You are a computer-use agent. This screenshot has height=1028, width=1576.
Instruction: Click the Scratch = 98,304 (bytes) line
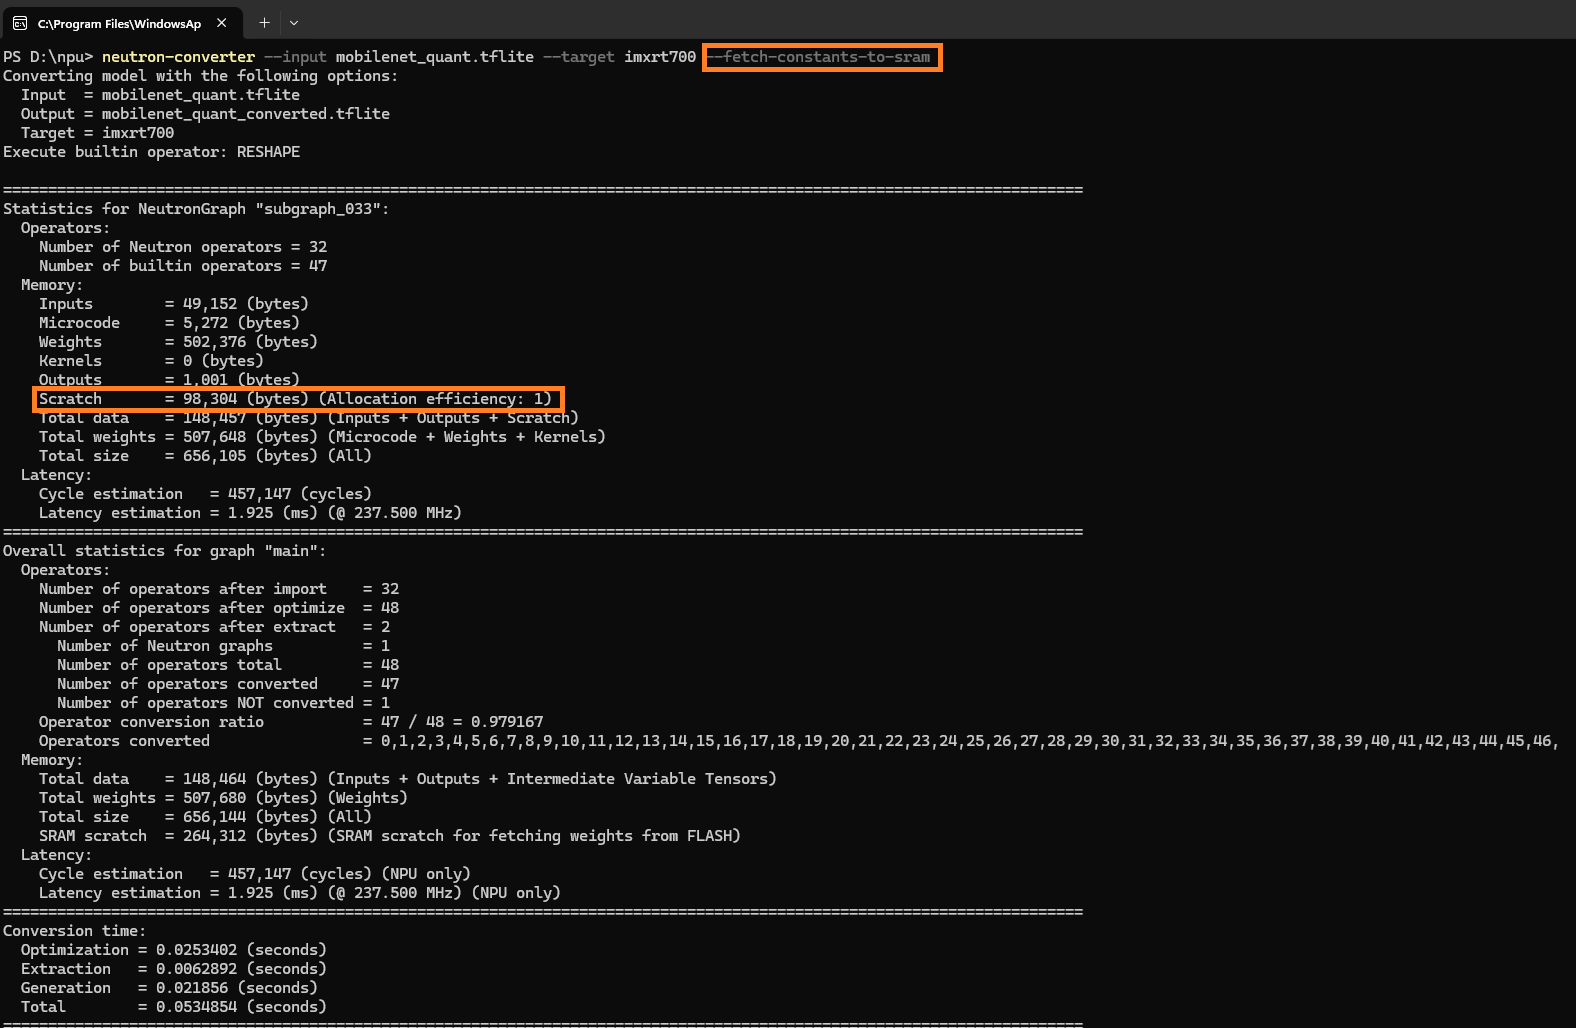click(x=295, y=399)
